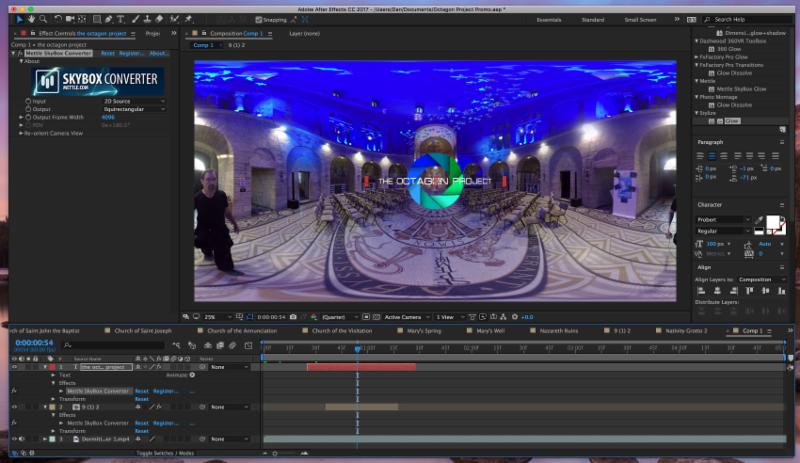
Task: Click the About link for SkyBox Converter
Action: [x=158, y=53]
